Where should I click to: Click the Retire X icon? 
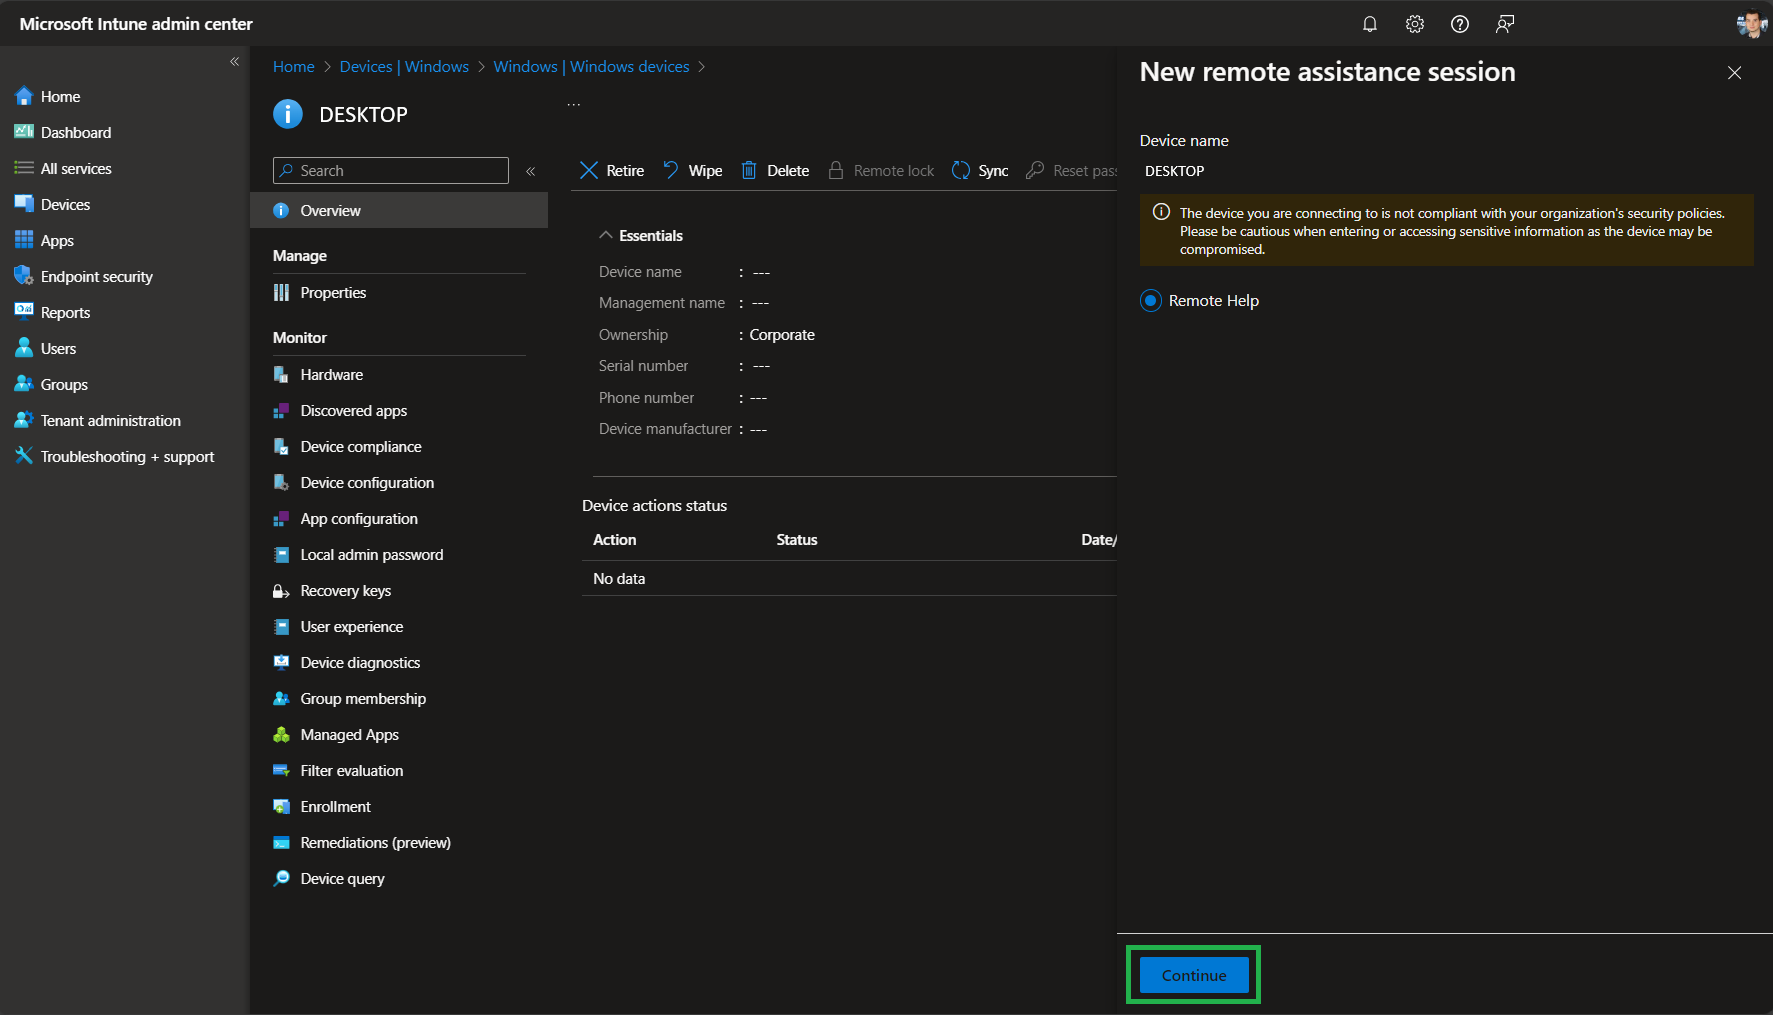pyautogui.click(x=589, y=171)
